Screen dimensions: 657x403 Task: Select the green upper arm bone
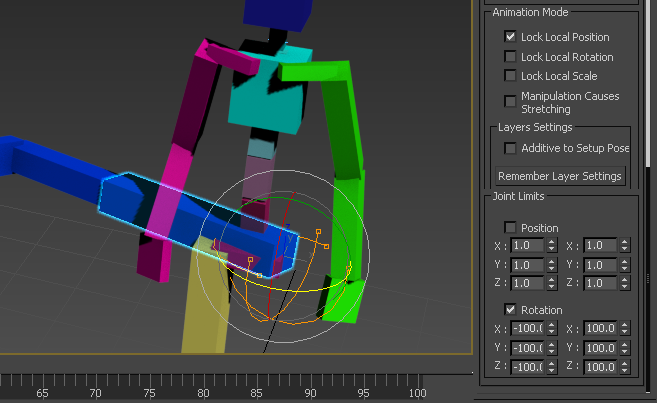(x=341, y=121)
